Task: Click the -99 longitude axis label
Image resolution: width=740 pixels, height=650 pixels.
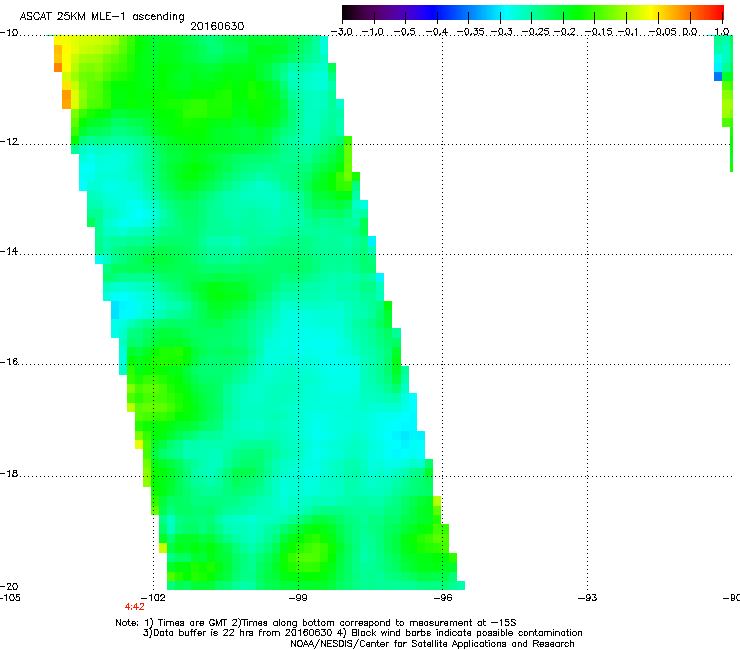Action: click(298, 598)
